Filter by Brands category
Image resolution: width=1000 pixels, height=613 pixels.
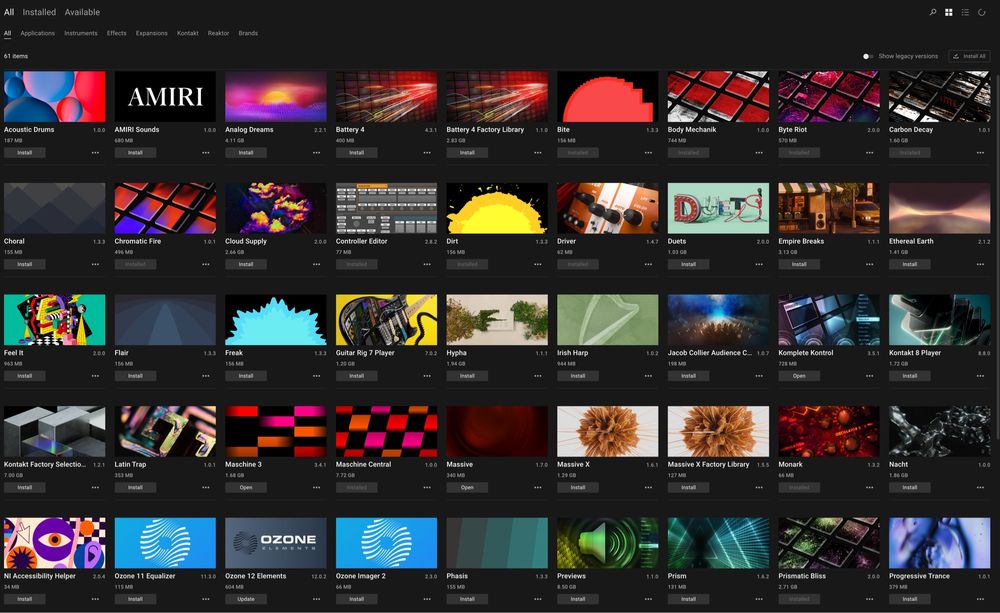click(248, 33)
